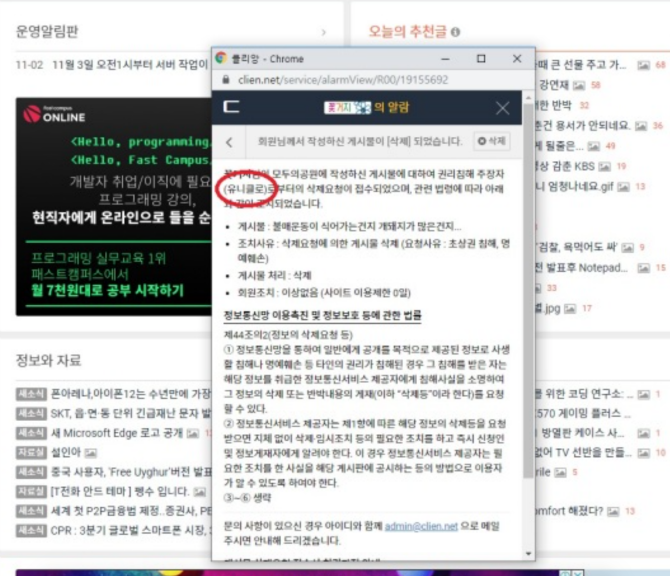The width and height of the screenshot is (670, 576).
Task: Open the post SKT, 읍·면·동 단위 긴급재난 문자
Action: click(131, 413)
